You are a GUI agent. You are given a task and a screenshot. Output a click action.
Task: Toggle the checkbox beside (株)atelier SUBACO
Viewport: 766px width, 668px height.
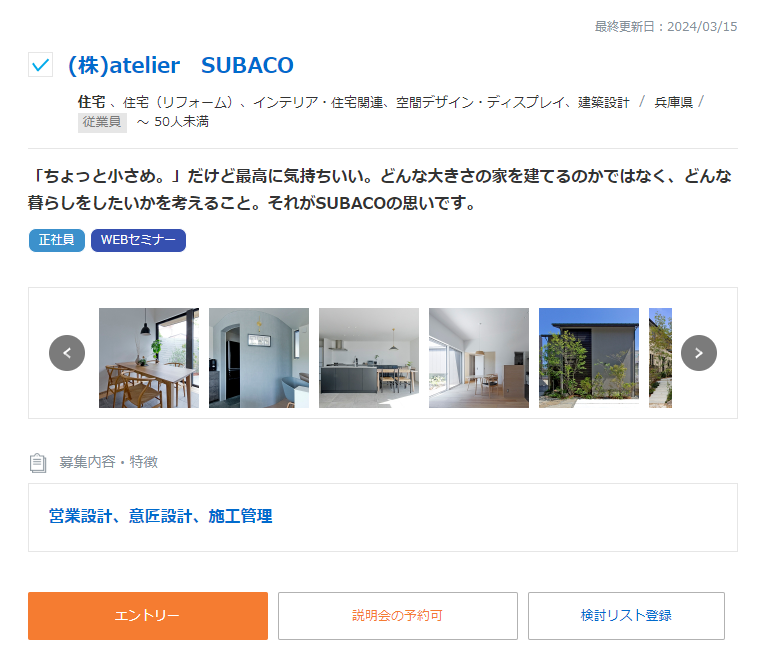[x=40, y=66]
